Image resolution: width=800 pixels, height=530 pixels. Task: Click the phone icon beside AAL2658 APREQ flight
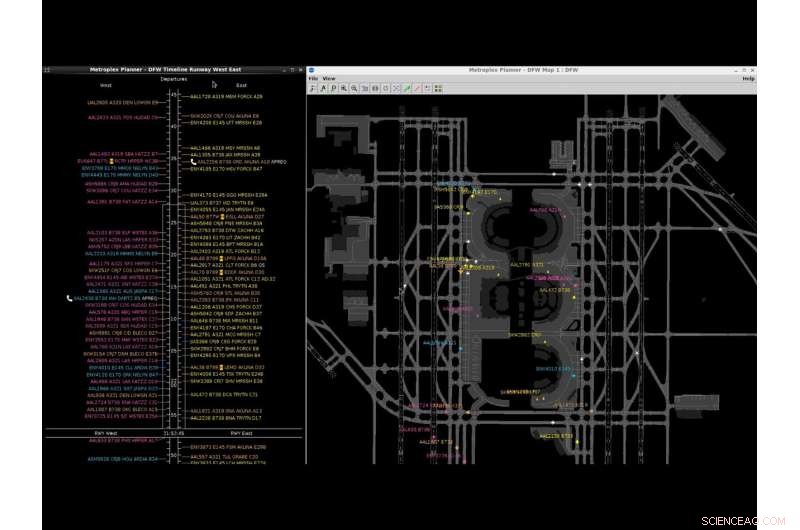point(69,298)
